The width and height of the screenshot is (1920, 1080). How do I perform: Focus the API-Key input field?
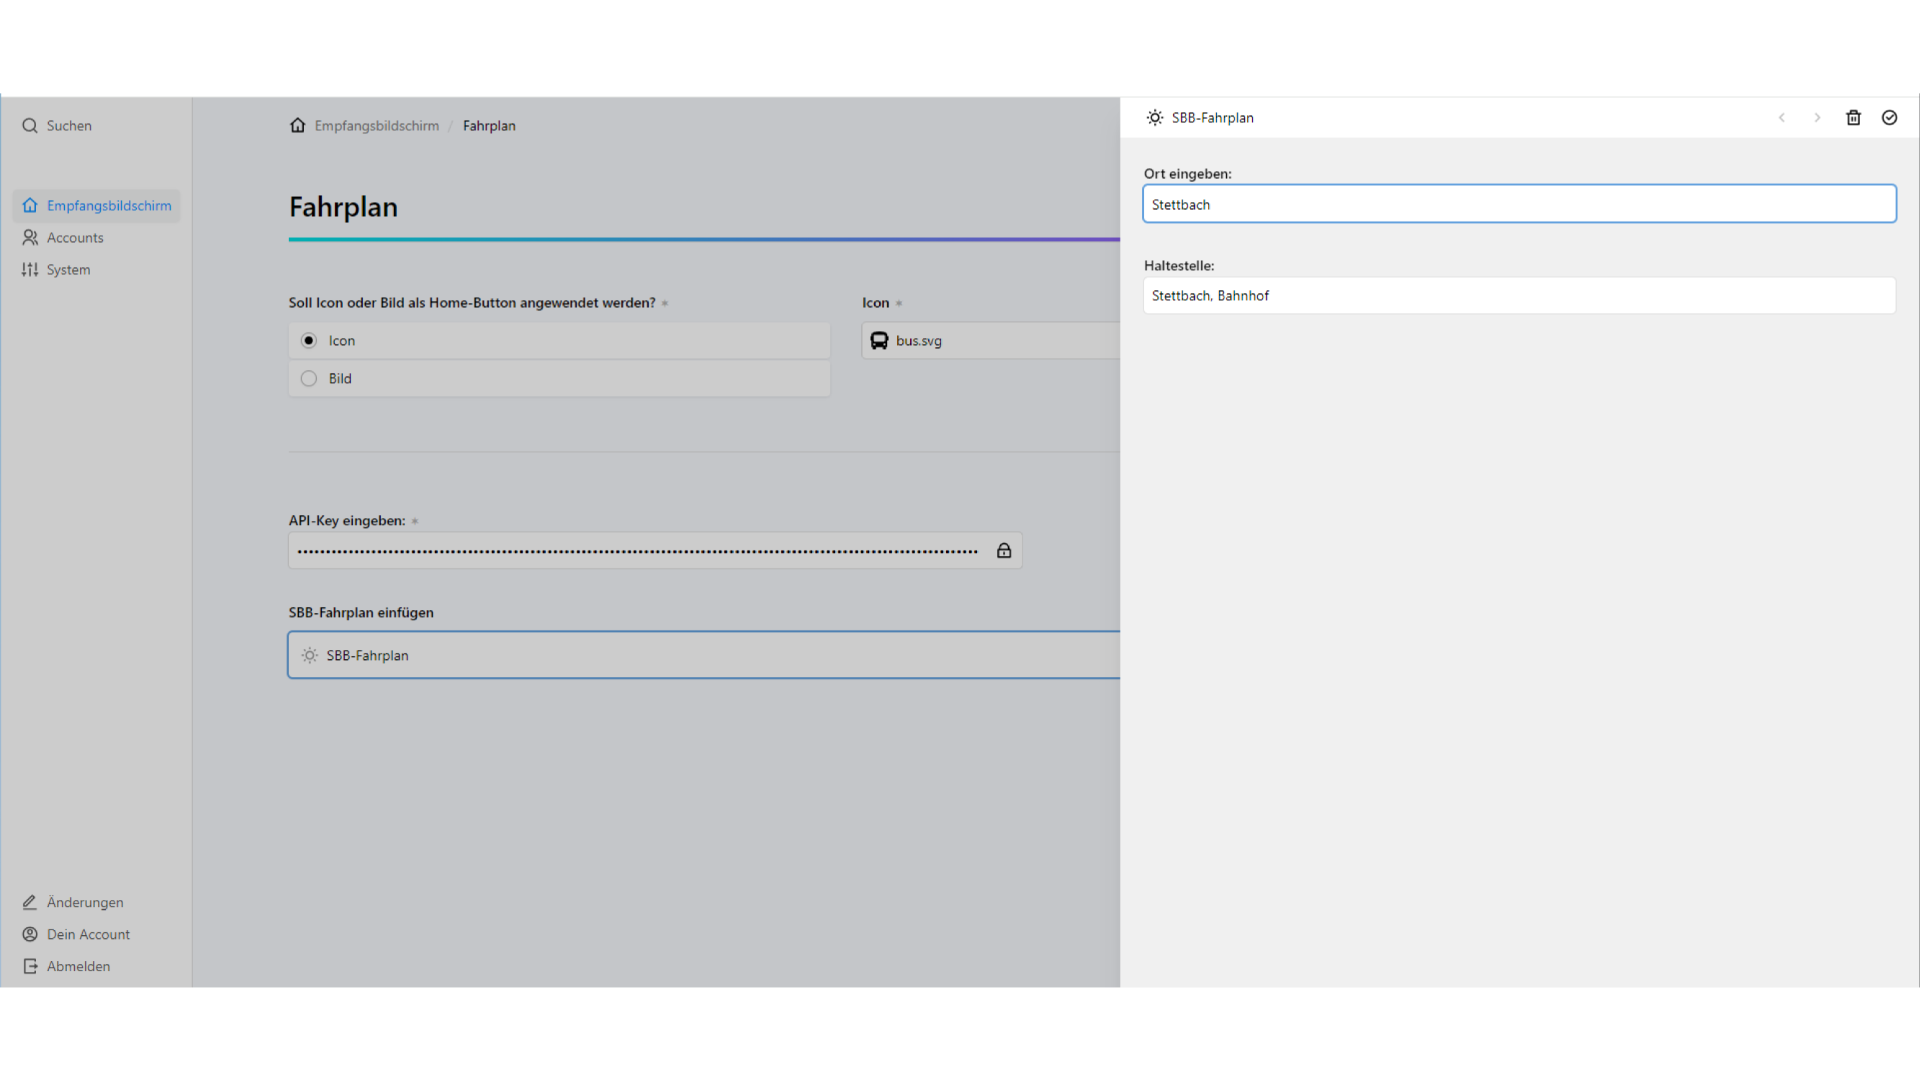tap(655, 551)
